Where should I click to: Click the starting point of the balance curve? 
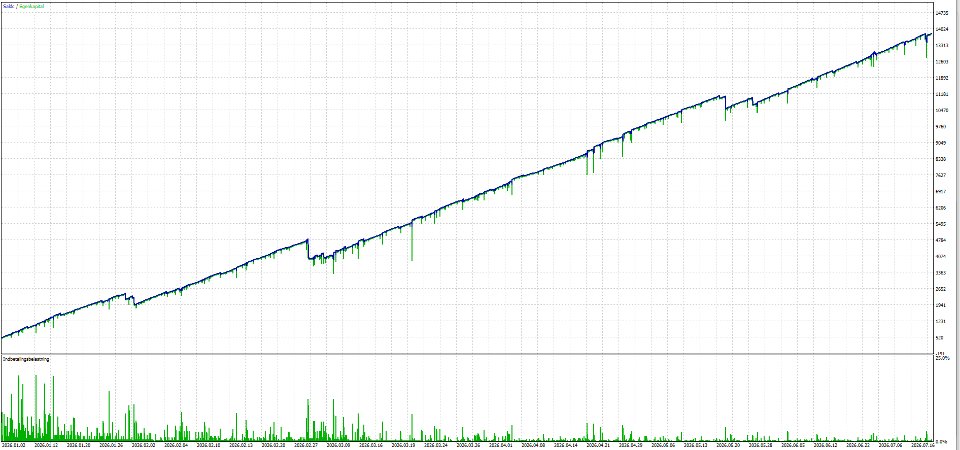click(x=3, y=337)
